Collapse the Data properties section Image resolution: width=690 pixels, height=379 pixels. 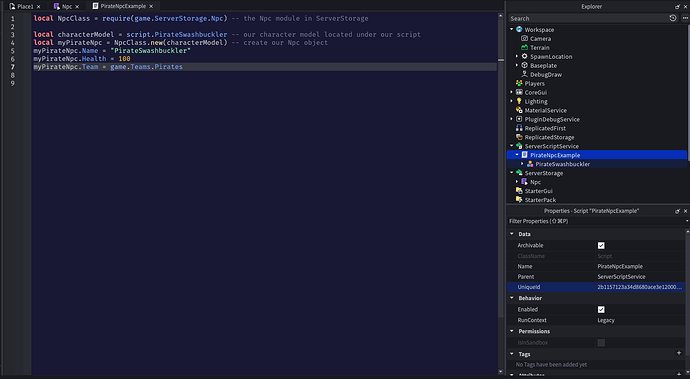[x=512, y=234]
